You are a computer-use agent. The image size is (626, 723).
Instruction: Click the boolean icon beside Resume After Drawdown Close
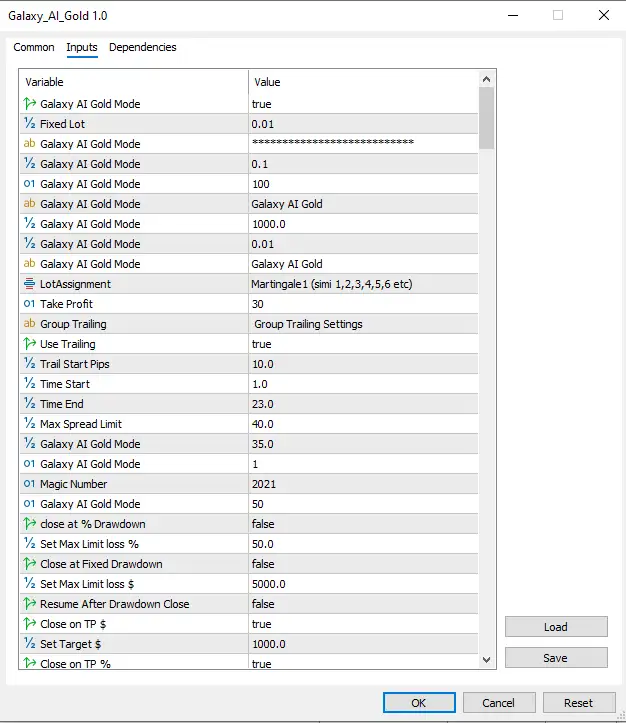click(x=29, y=604)
